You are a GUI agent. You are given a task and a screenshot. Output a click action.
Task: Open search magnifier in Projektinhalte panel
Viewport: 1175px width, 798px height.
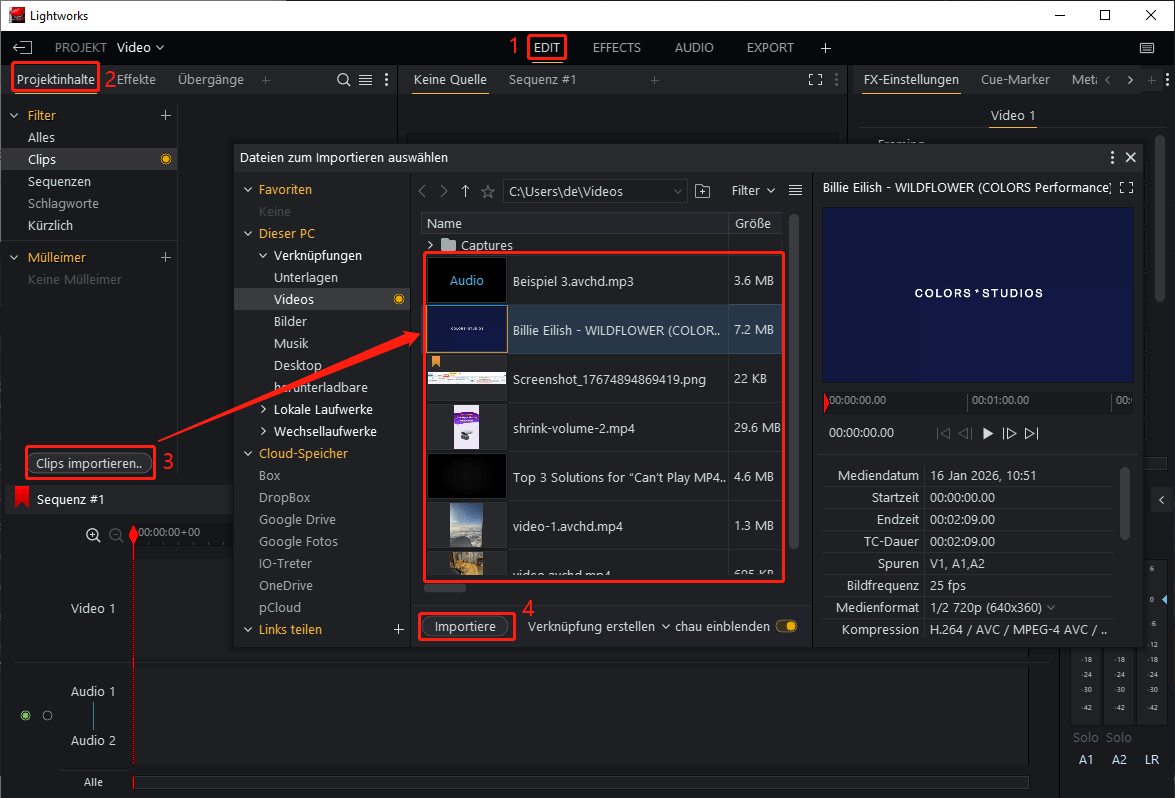coord(343,80)
